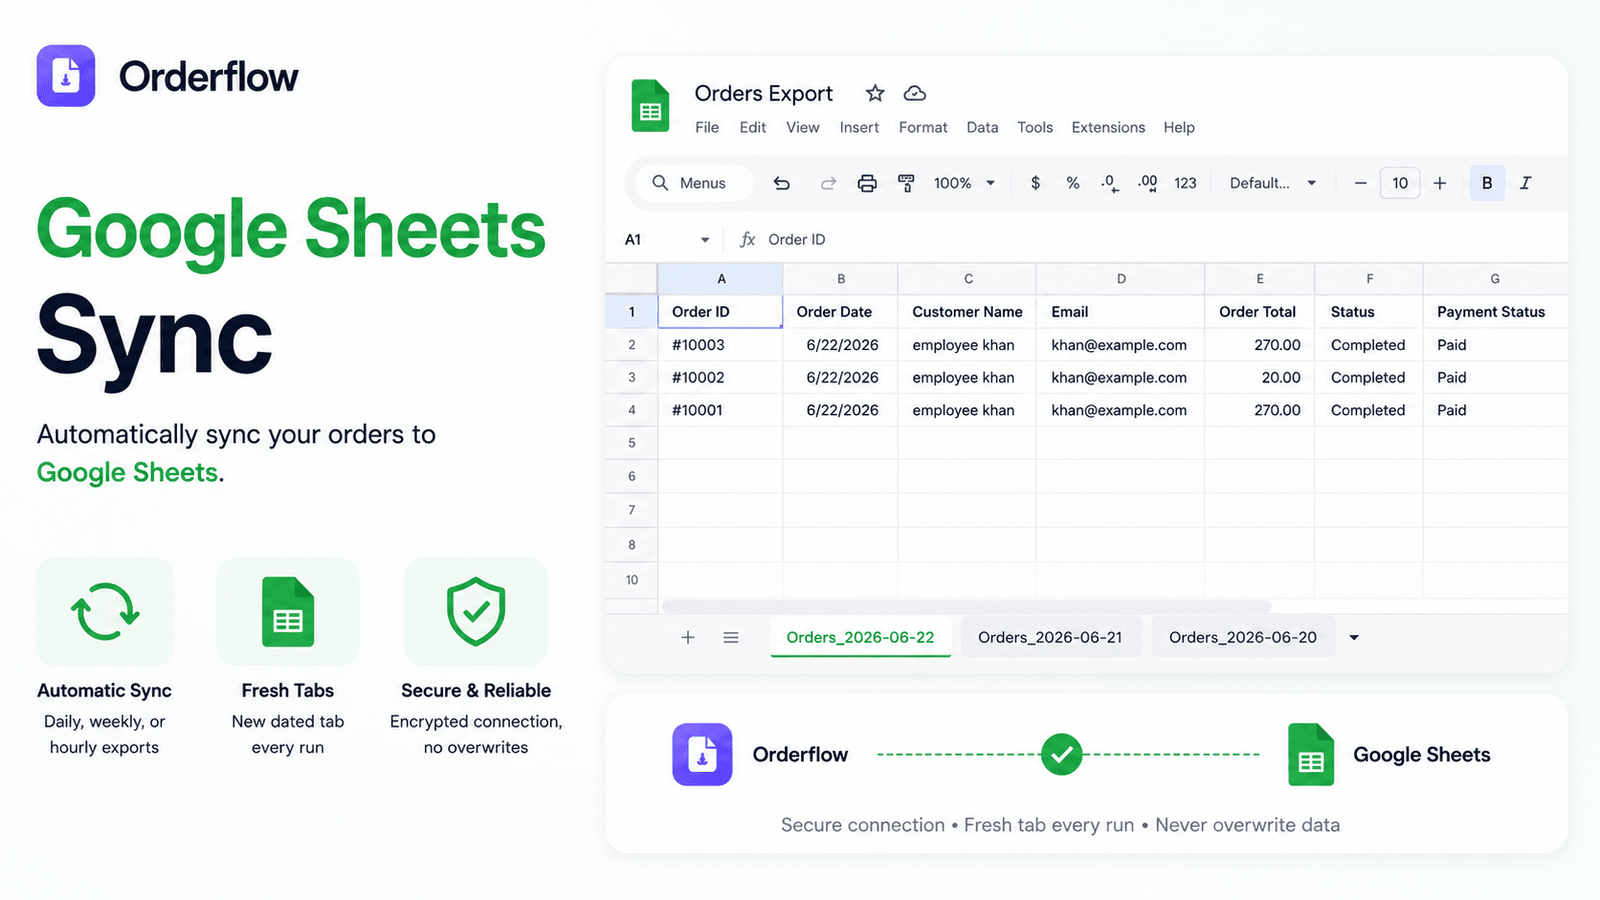Click the horizontal scrollbar under the grid
The image size is (1600, 900).
point(966,607)
